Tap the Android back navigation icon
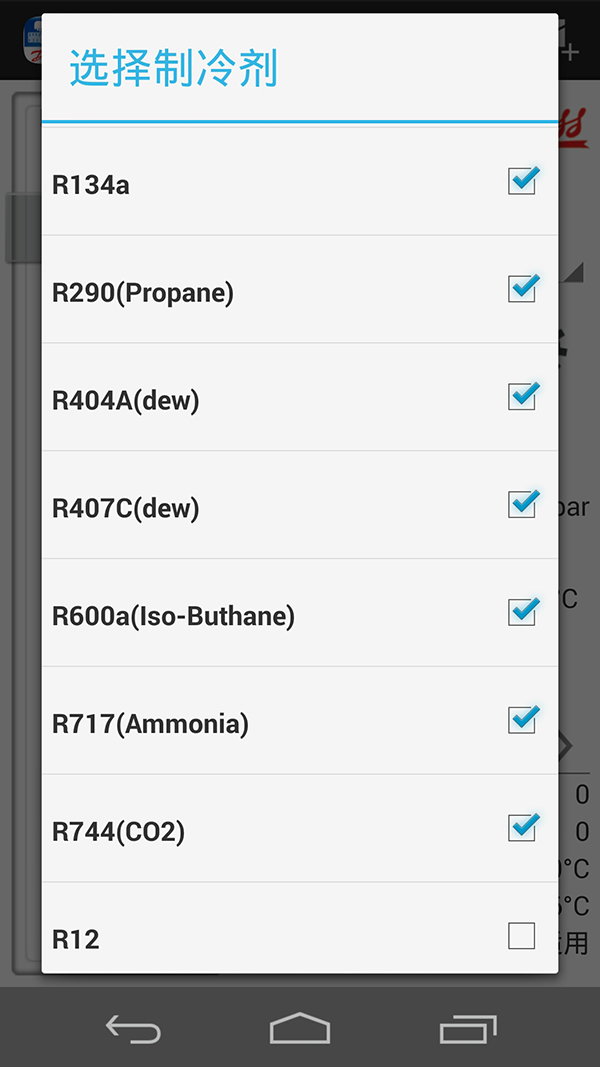The height and width of the screenshot is (1067, 600). pos(133,1028)
